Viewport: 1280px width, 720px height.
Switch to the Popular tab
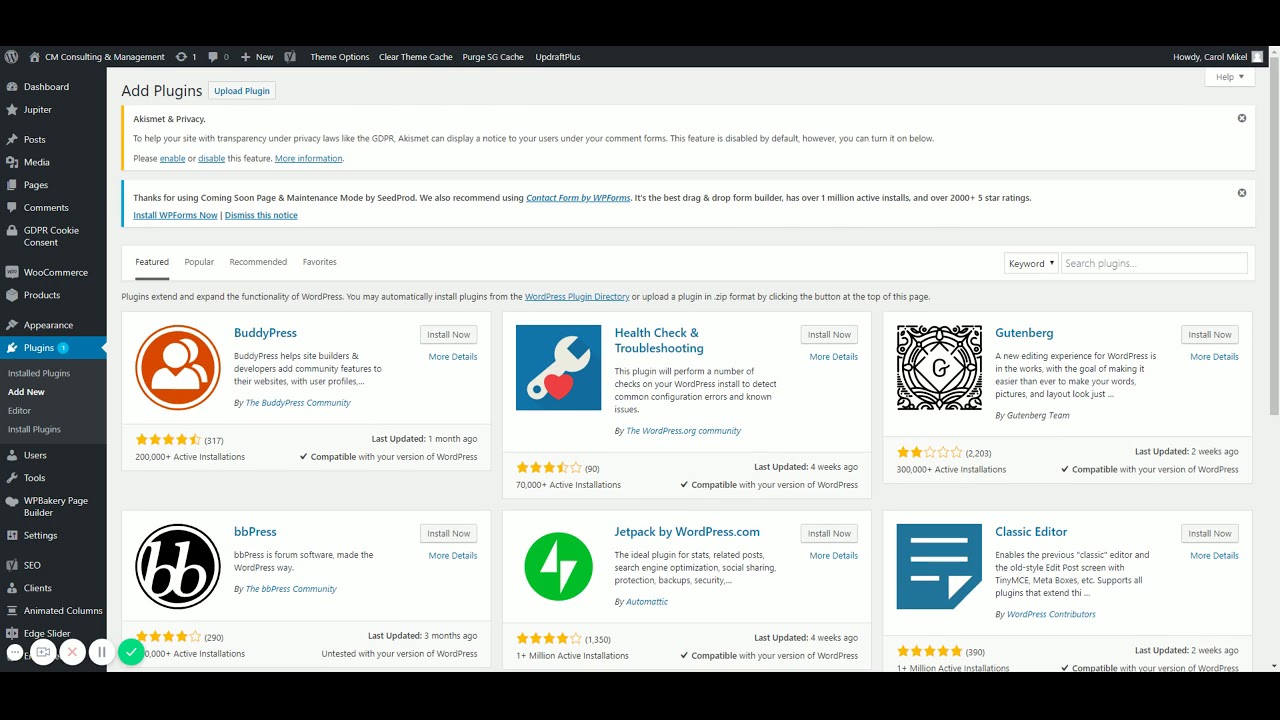click(x=199, y=262)
